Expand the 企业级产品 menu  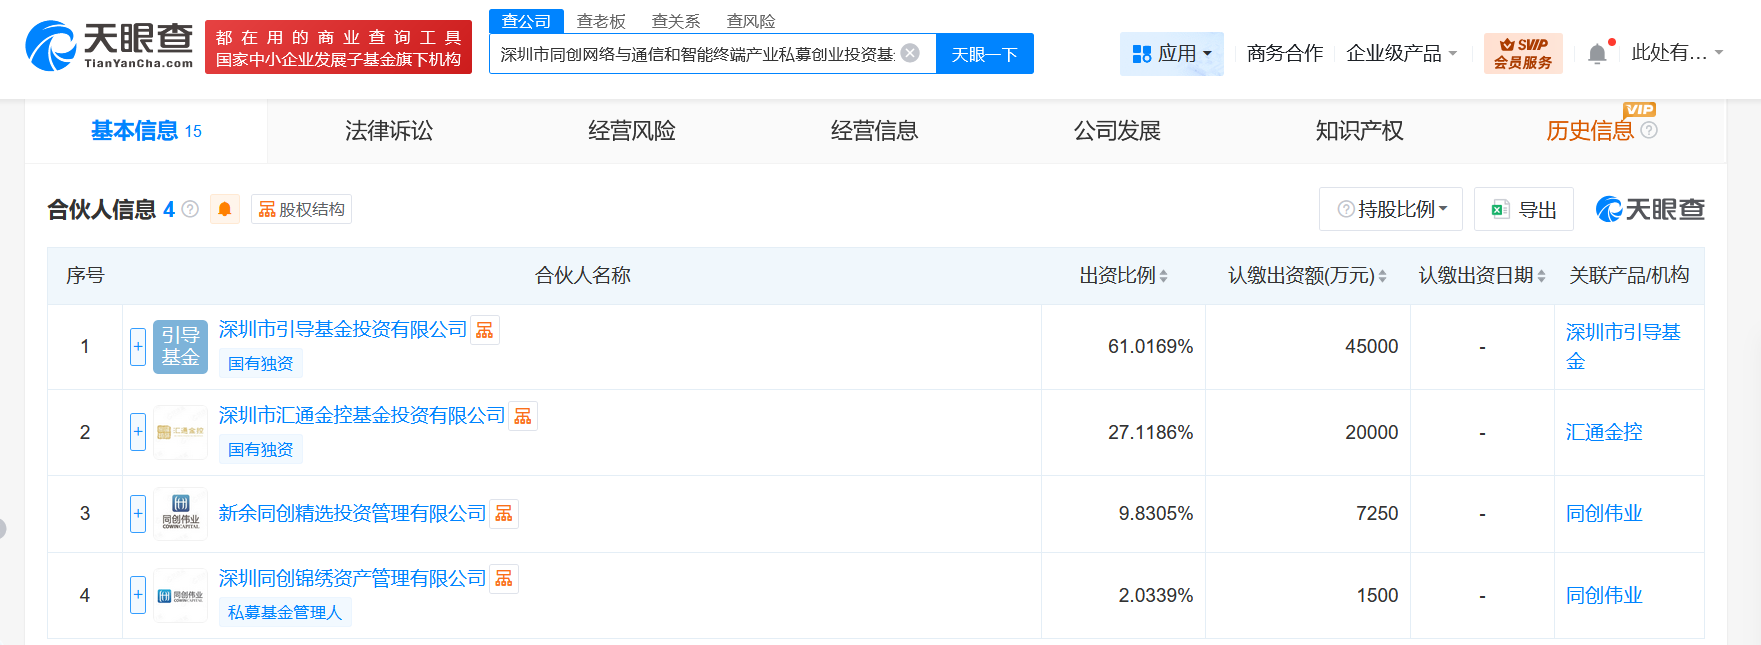pos(1401,54)
